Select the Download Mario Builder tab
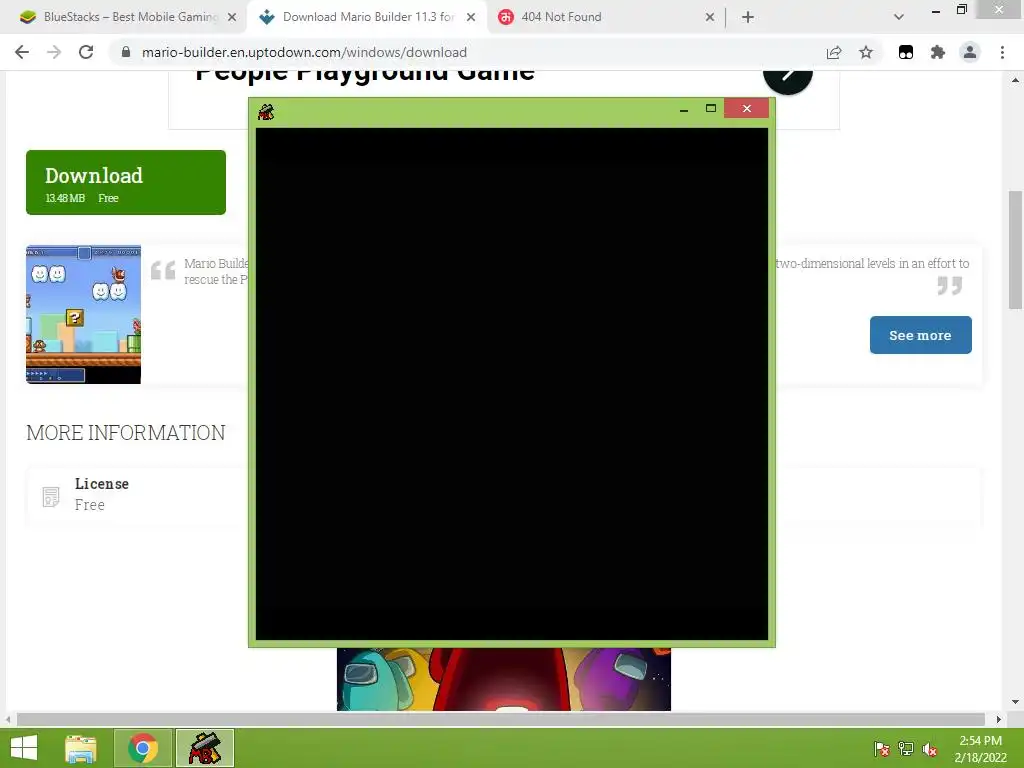The height and width of the screenshot is (768, 1024). 367,17
